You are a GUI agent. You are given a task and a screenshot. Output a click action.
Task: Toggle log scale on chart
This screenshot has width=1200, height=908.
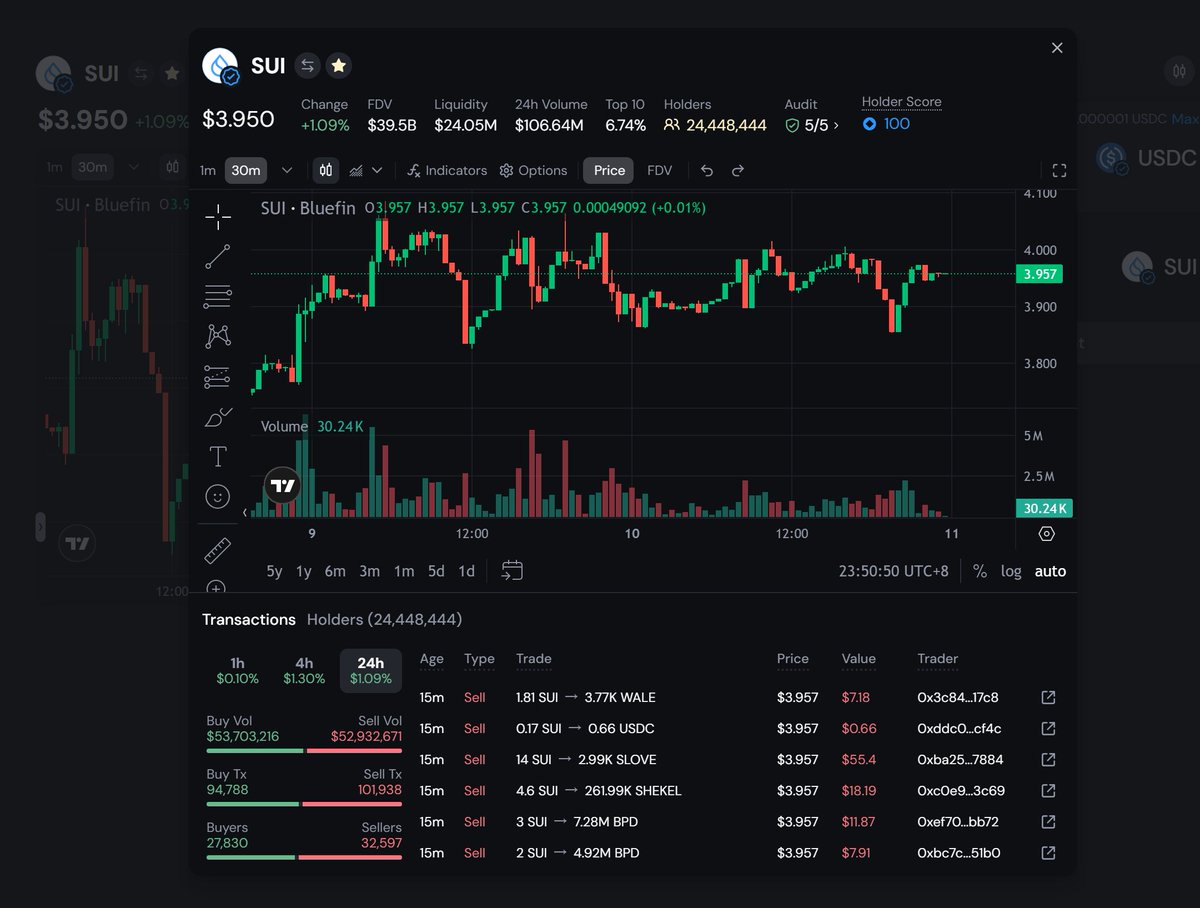(x=1011, y=571)
